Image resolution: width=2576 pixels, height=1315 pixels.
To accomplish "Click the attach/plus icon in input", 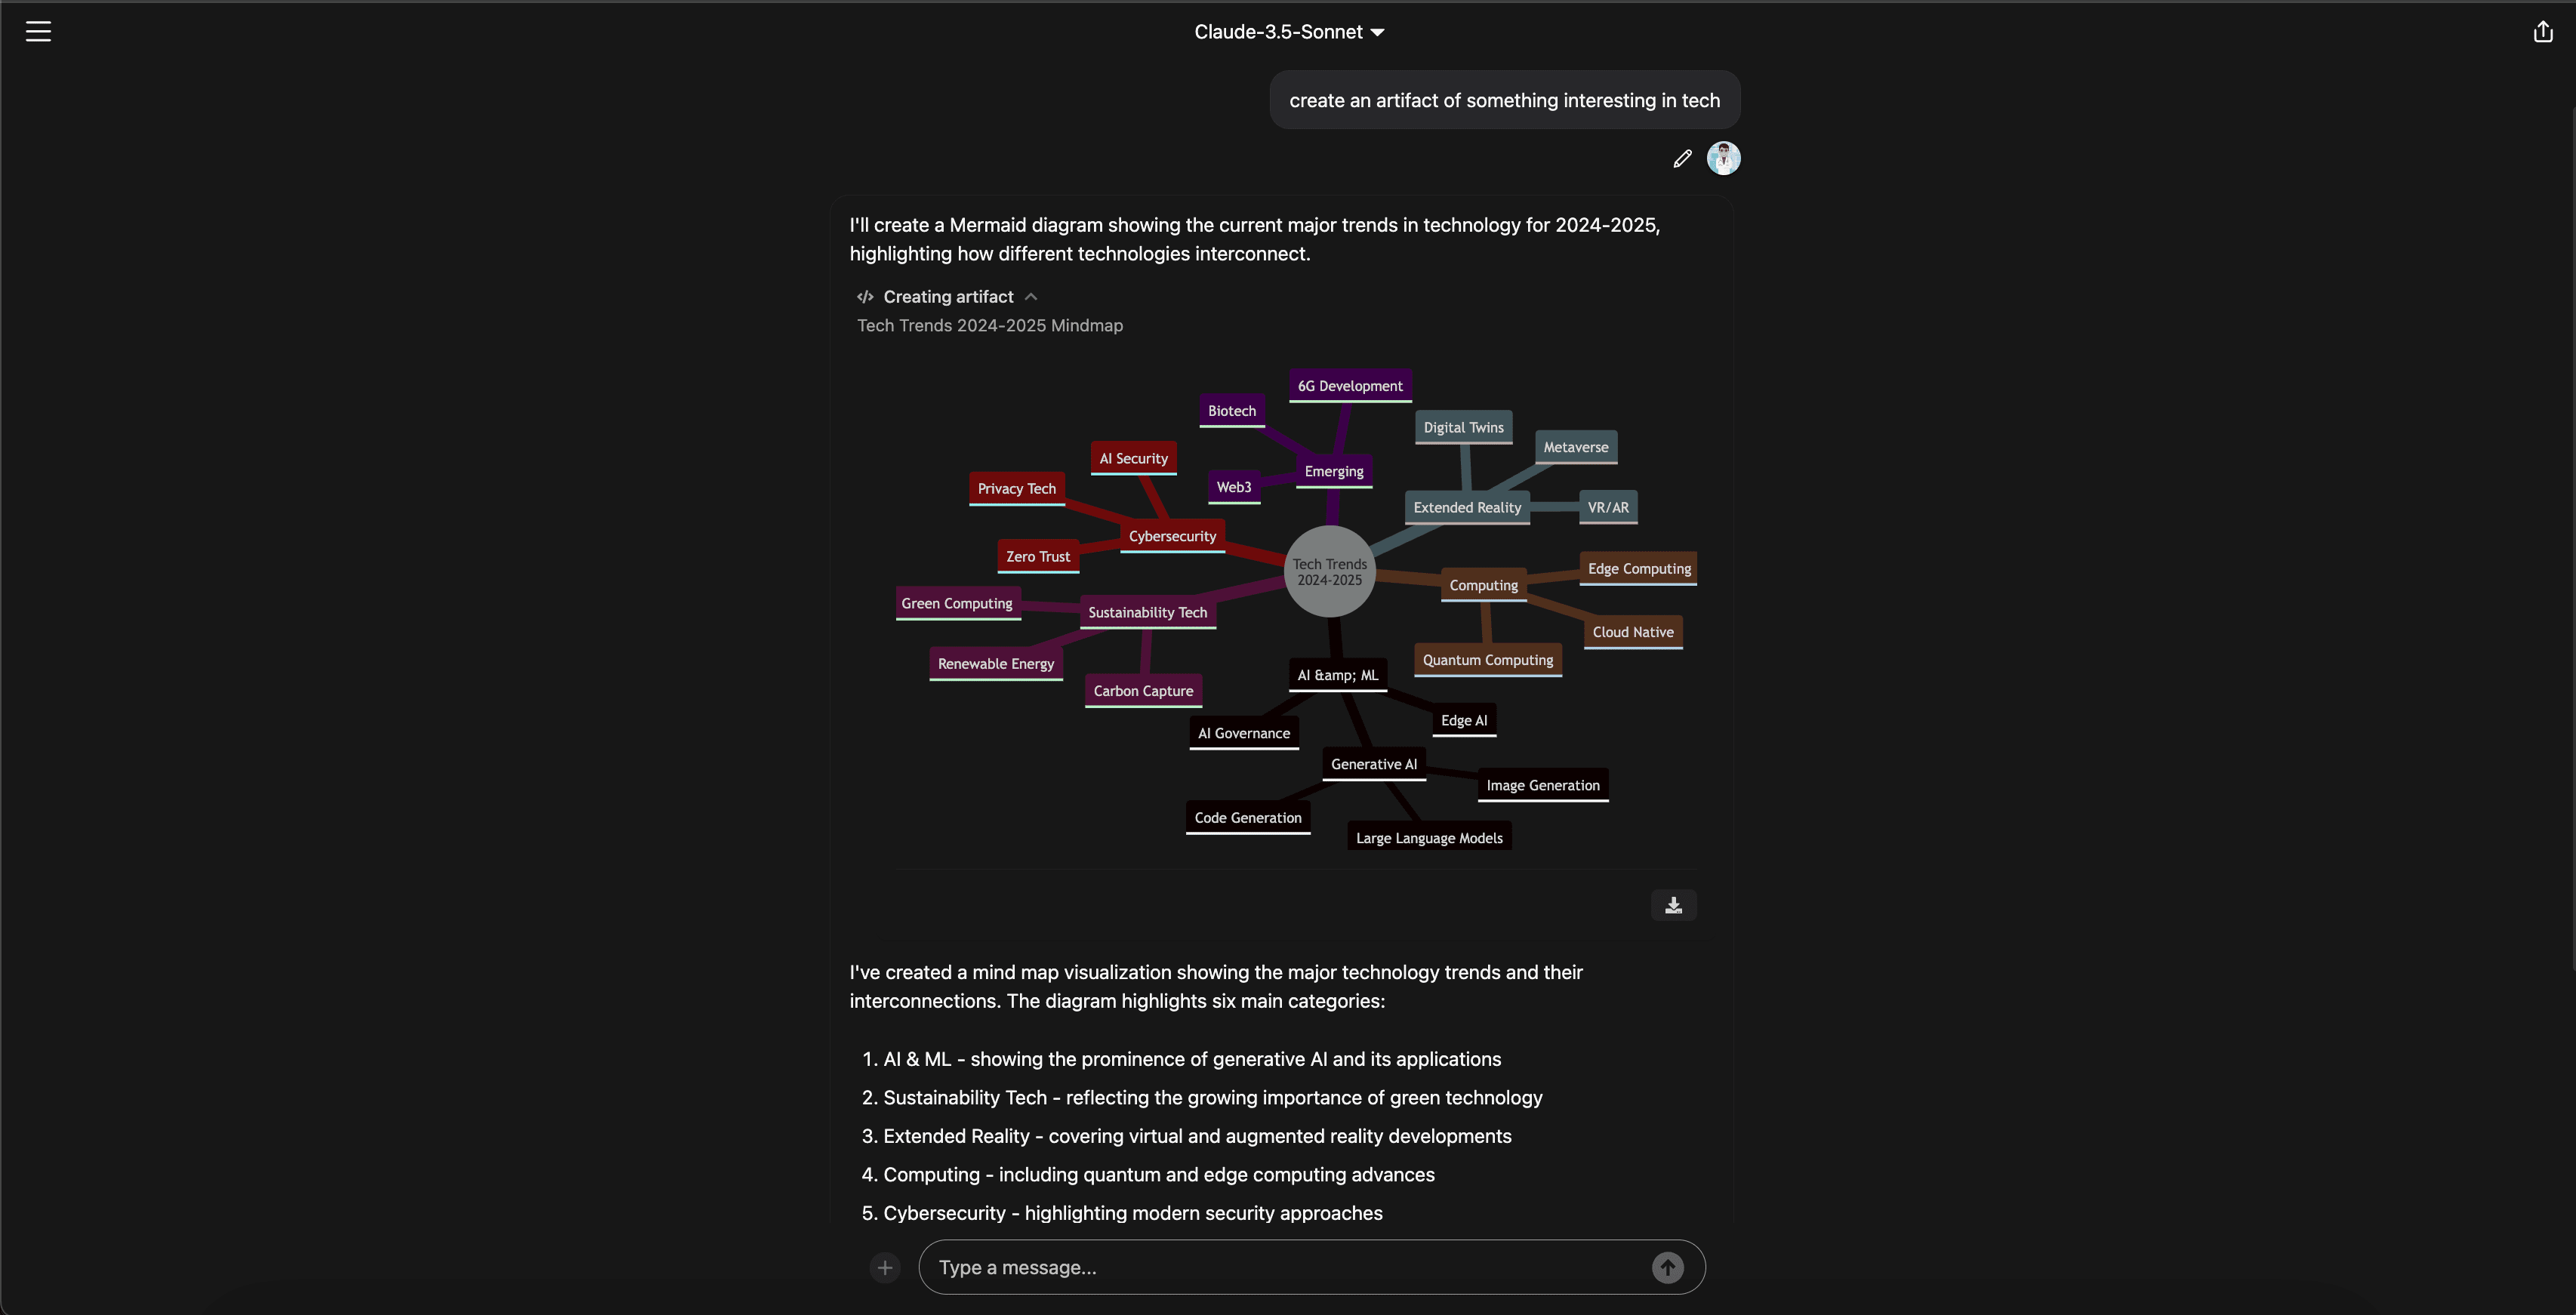I will 886,1268.
